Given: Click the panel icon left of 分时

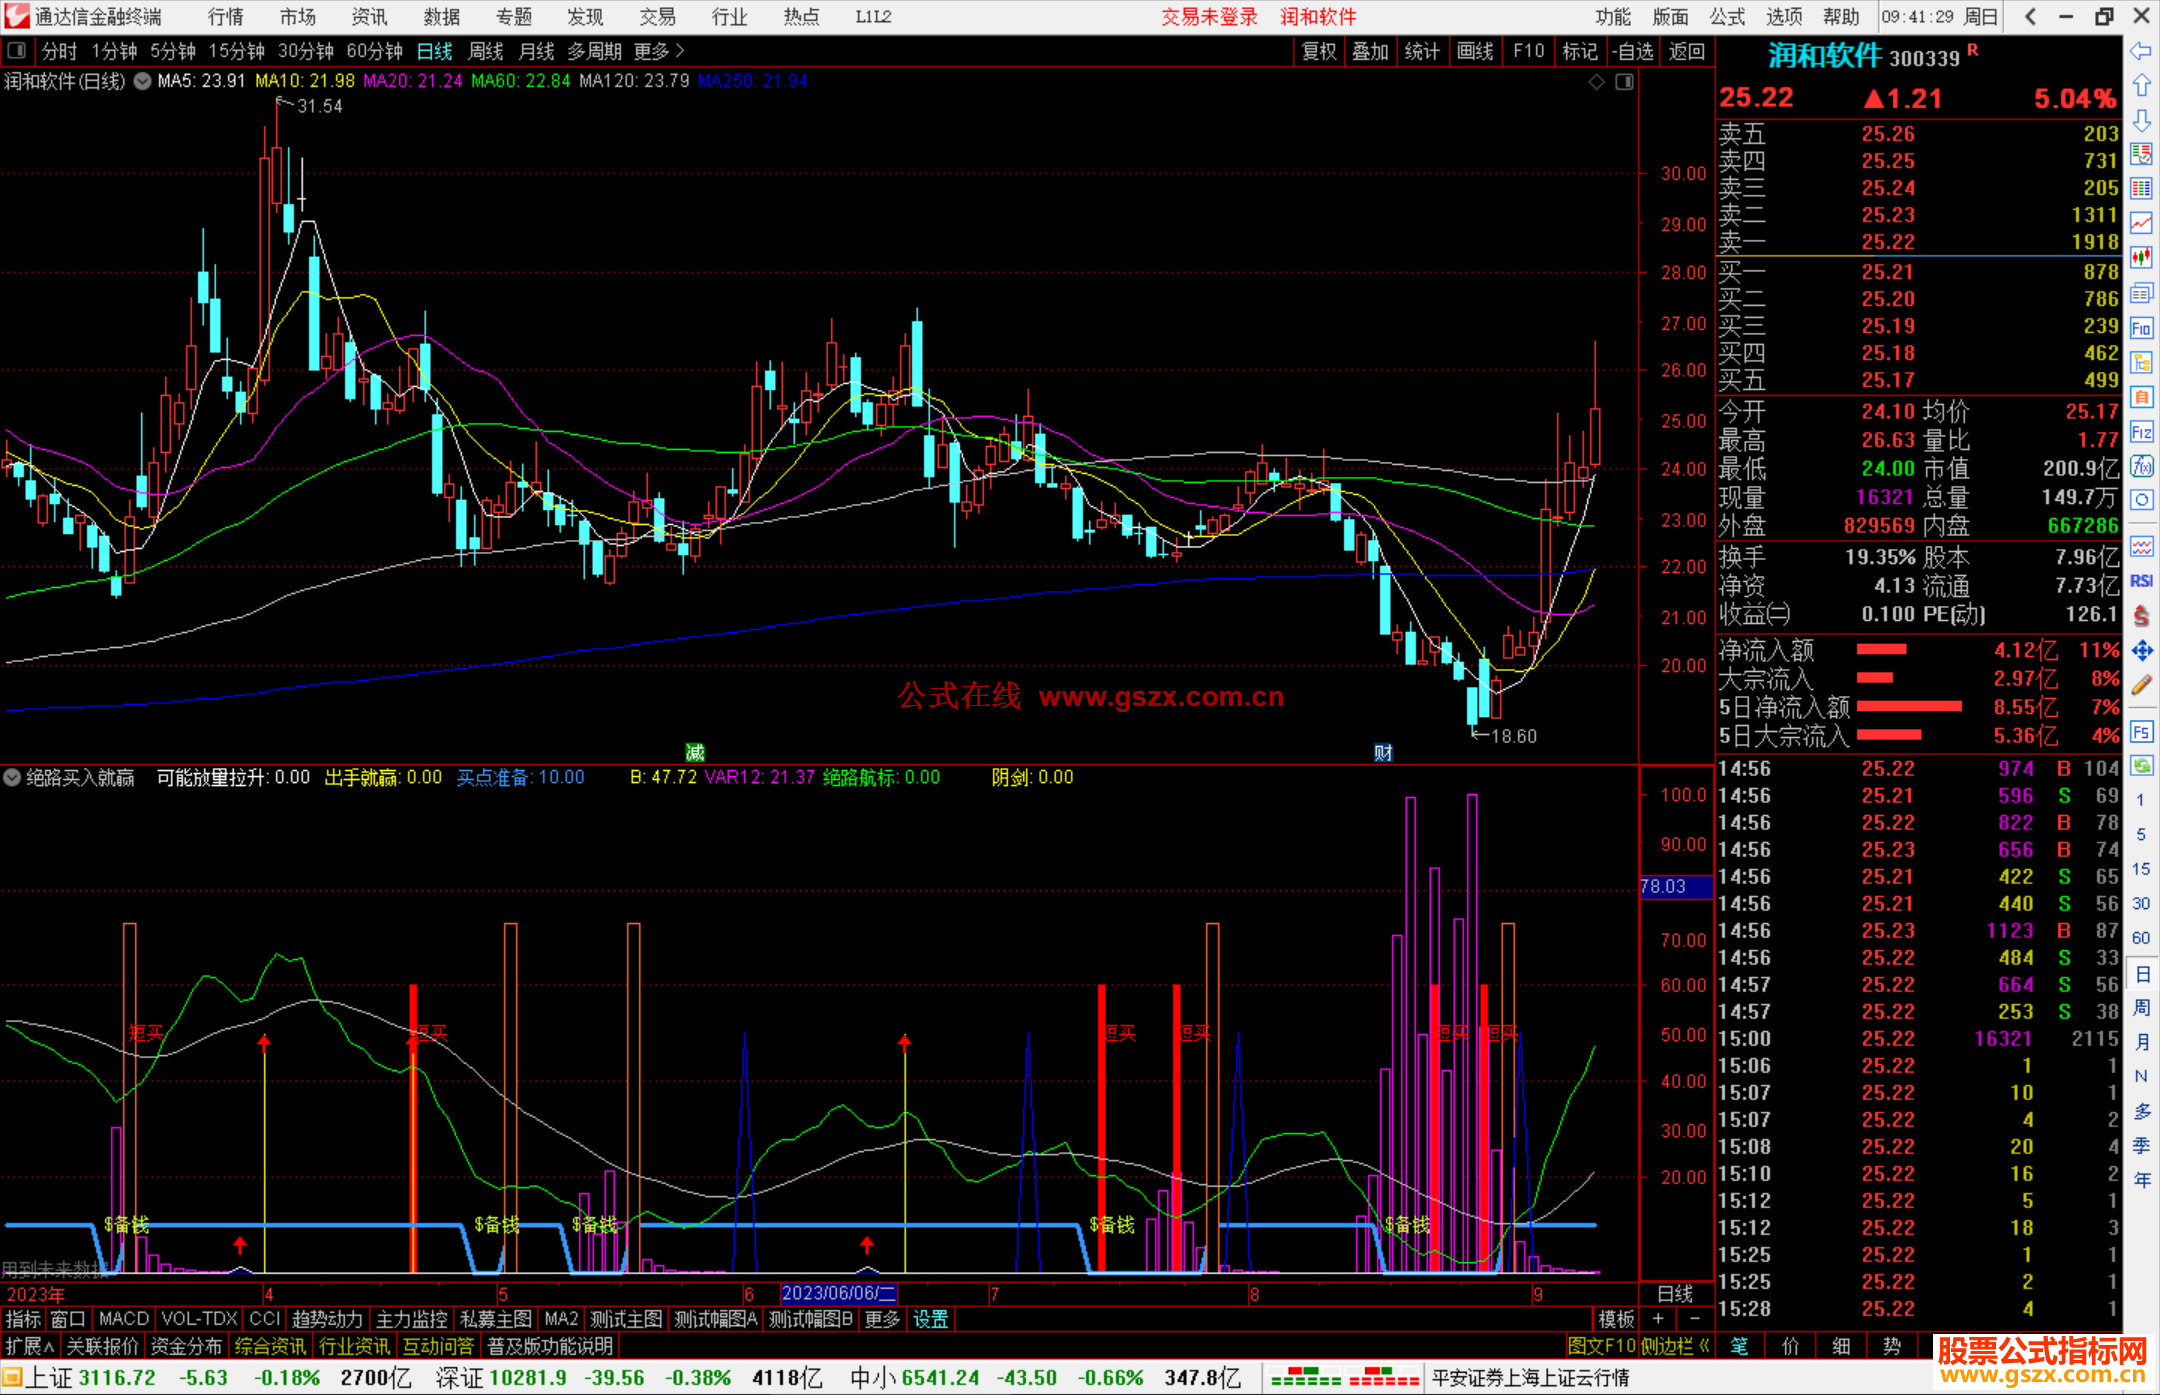Looking at the screenshot, I should tap(17, 50).
